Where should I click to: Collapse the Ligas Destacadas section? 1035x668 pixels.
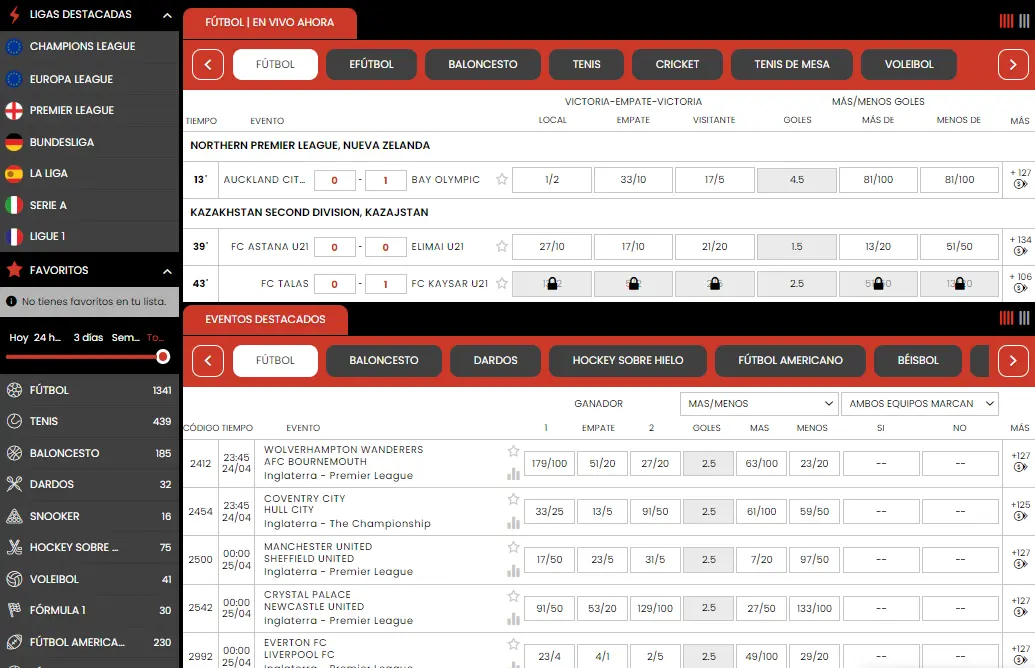pos(167,15)
